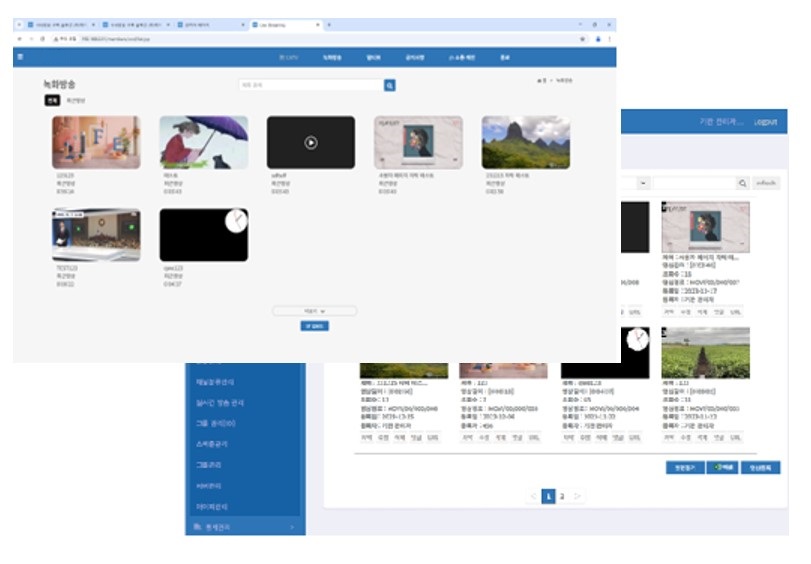Open the dropdown below the video grid
This screenshot has width=811, height=564.
click(x=314, y=311)
